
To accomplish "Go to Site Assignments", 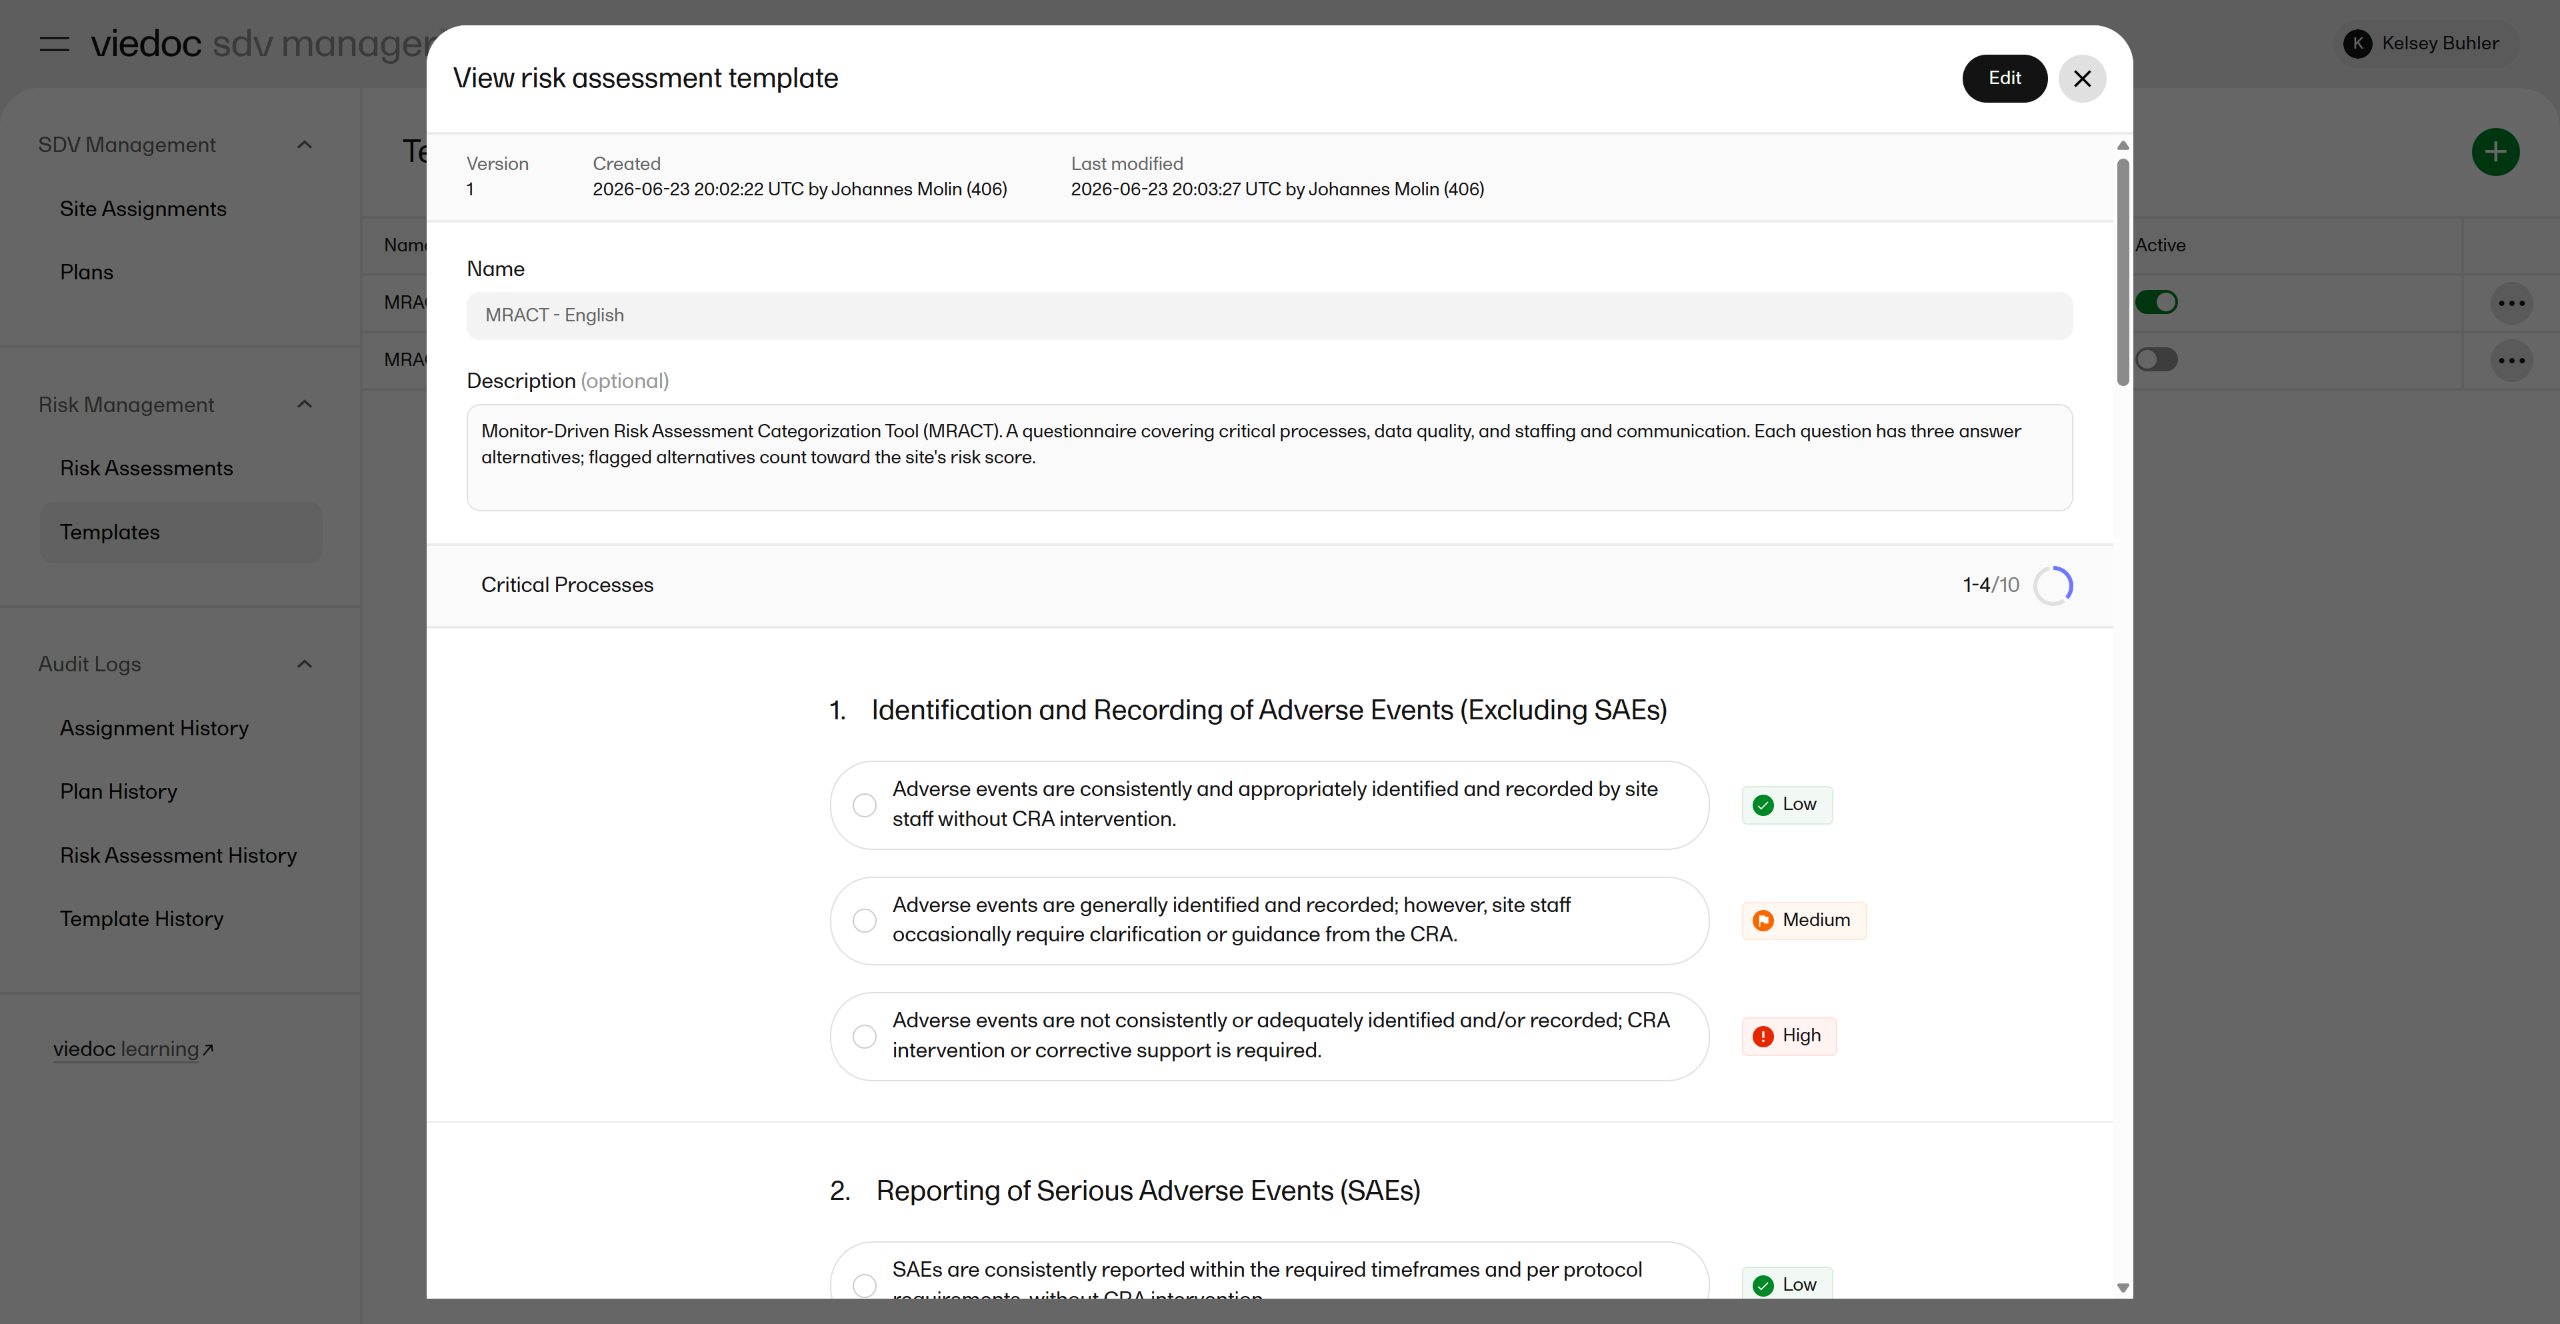I will [x=143, y=209].
